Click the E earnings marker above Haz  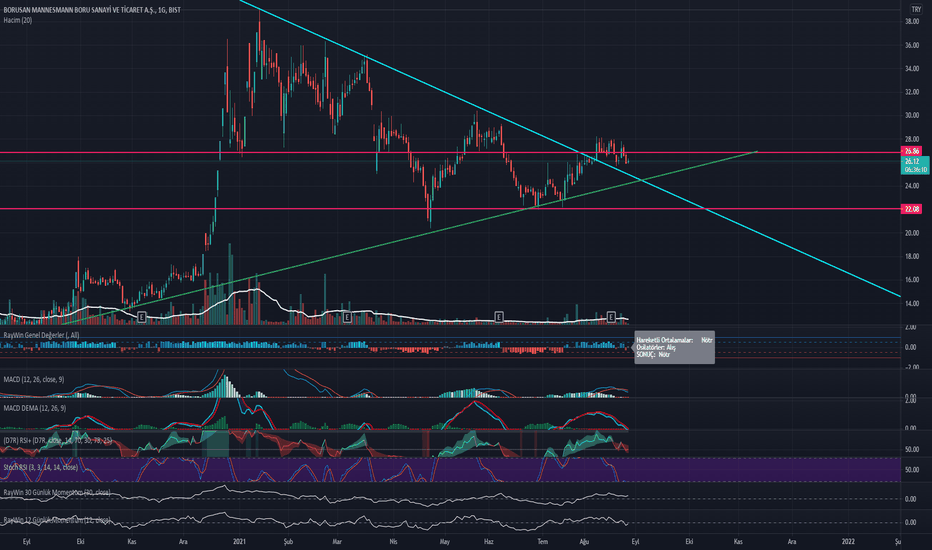[499, 317]
